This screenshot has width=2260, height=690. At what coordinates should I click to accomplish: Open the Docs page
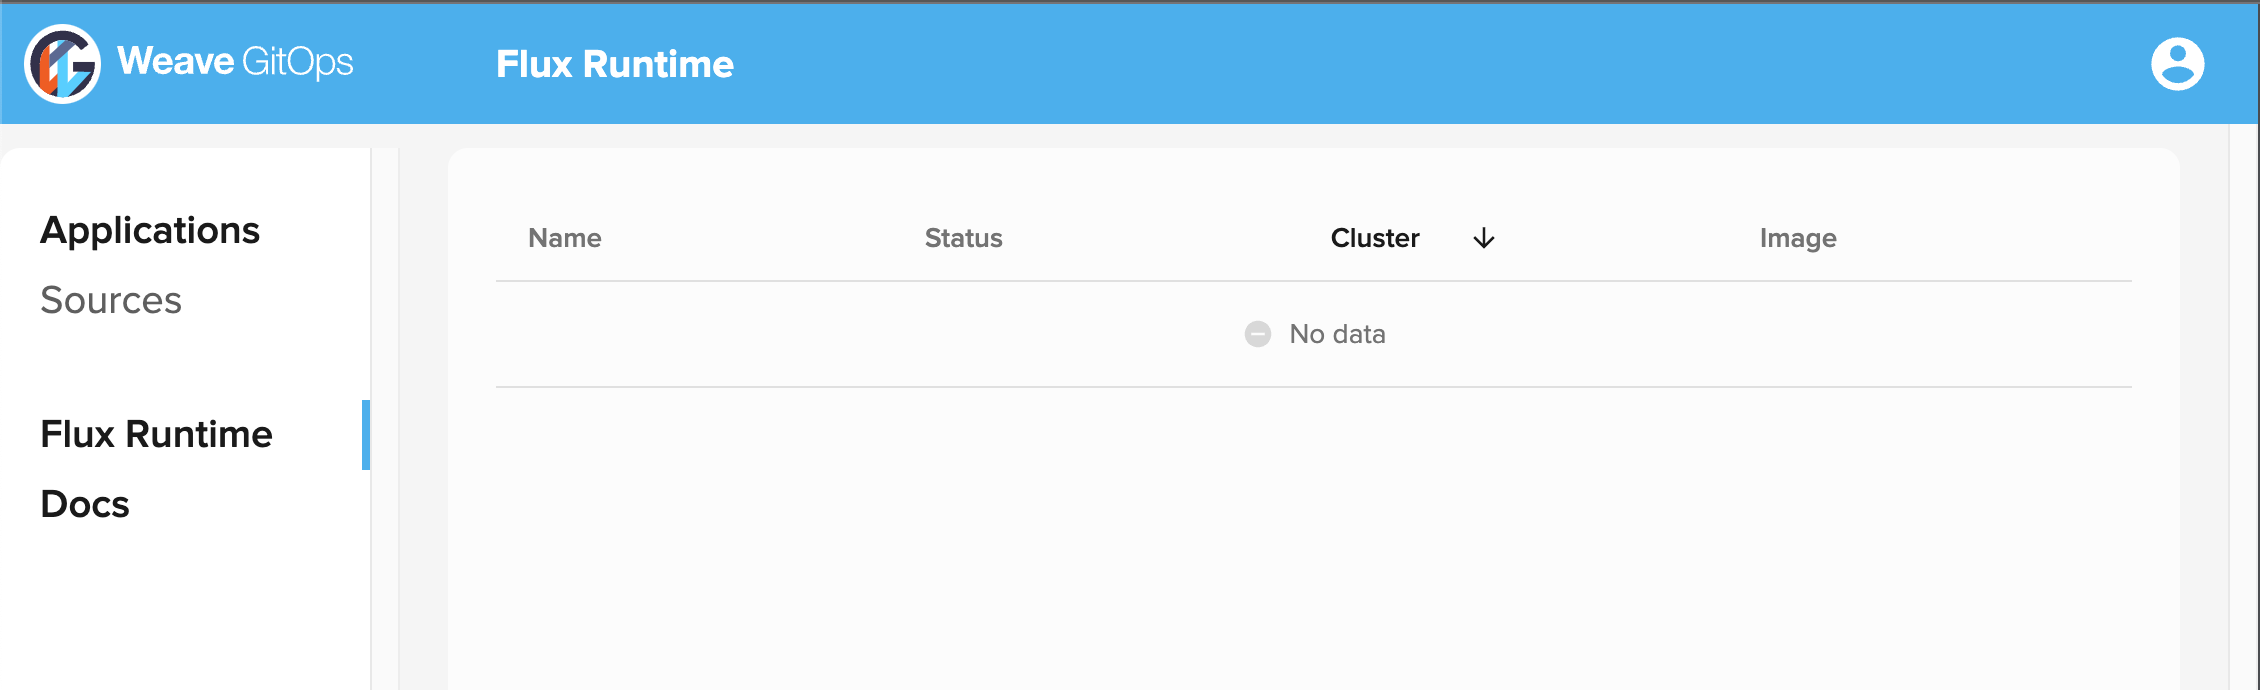(84, 504)
